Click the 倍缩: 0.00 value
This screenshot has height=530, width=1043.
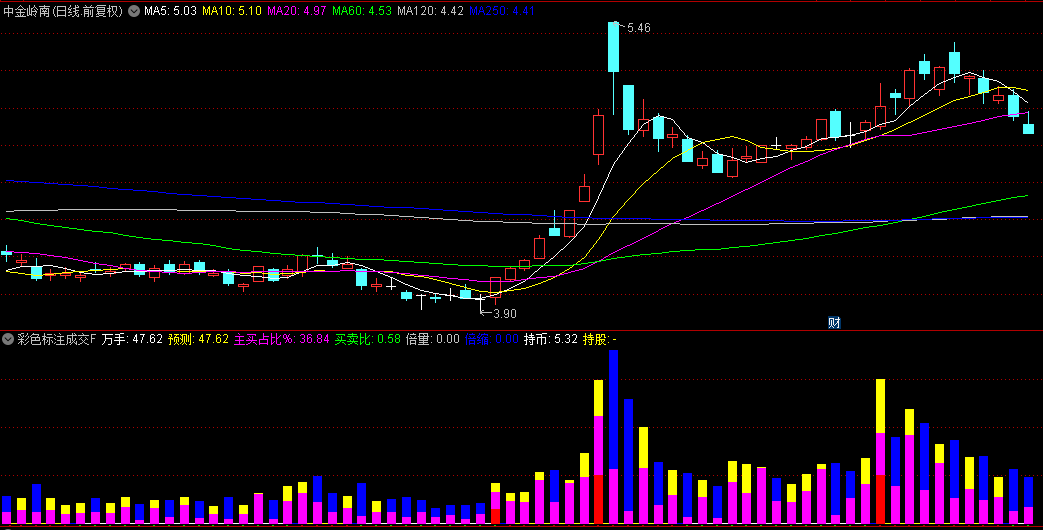coord(492,339)
